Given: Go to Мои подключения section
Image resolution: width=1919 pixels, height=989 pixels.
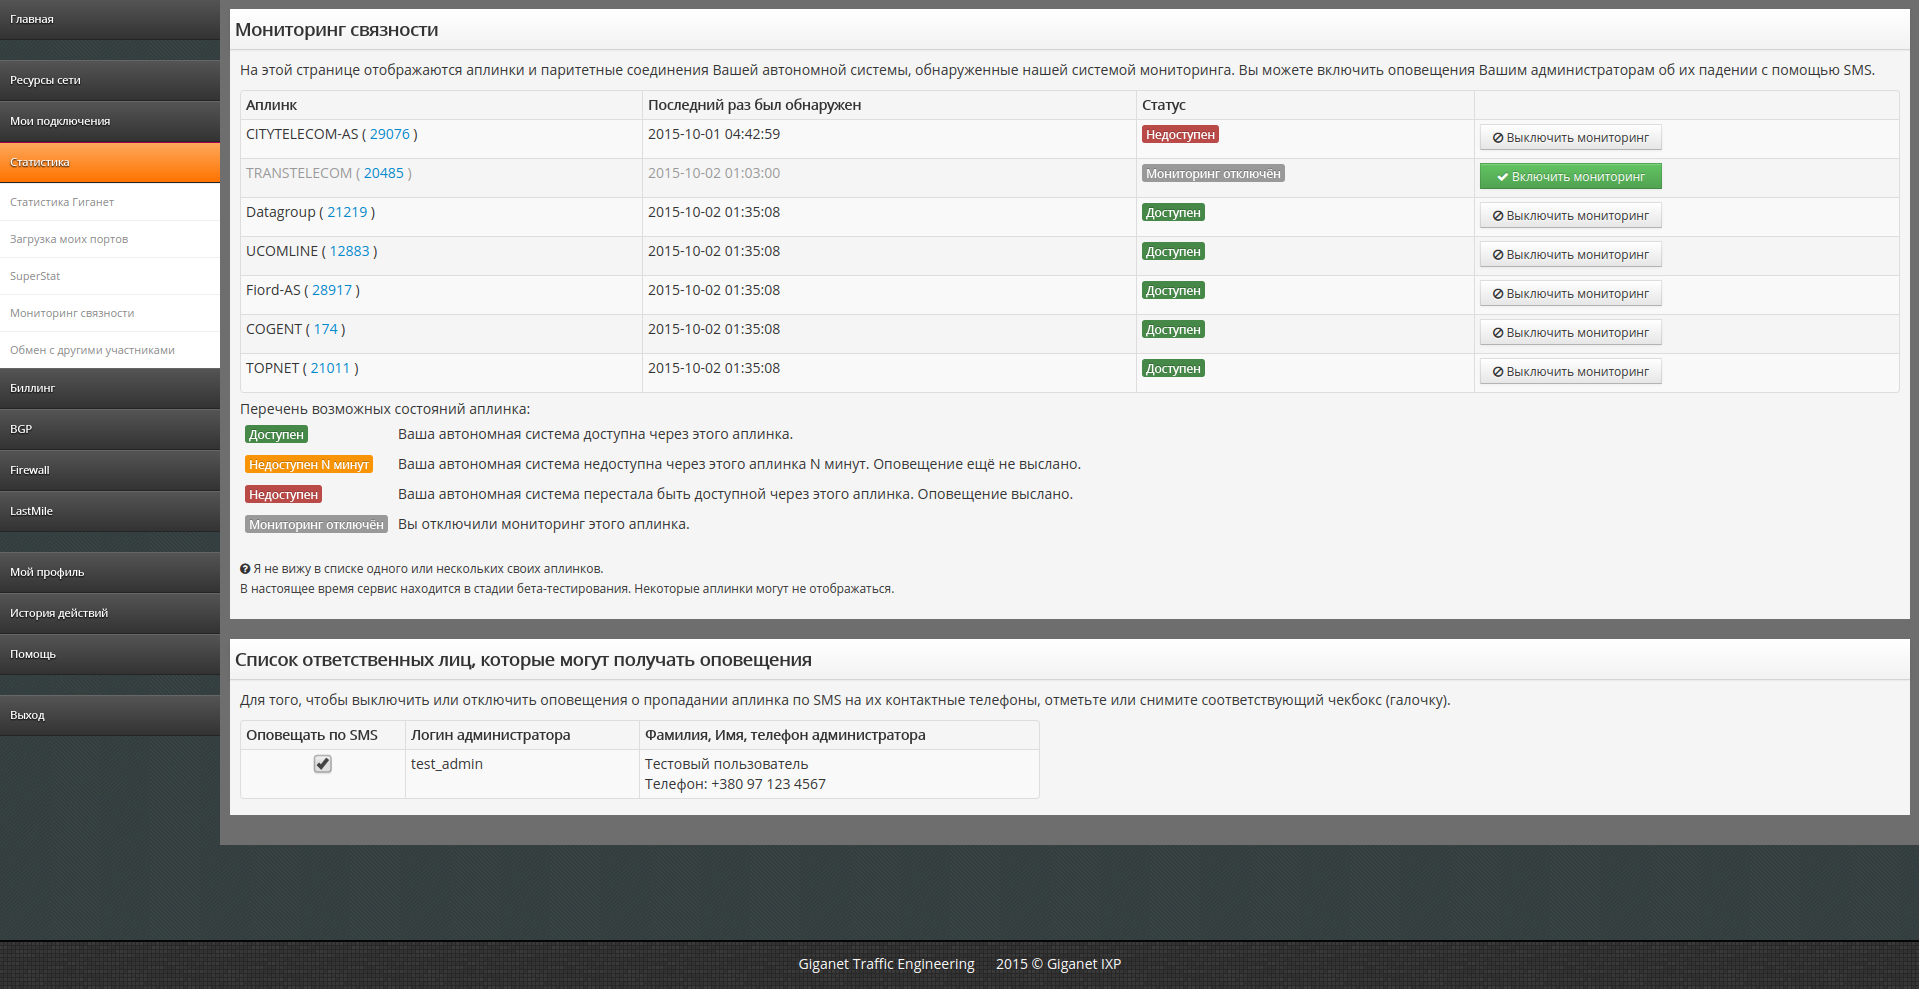Looking at the screenshot, I should coord(110,121).
